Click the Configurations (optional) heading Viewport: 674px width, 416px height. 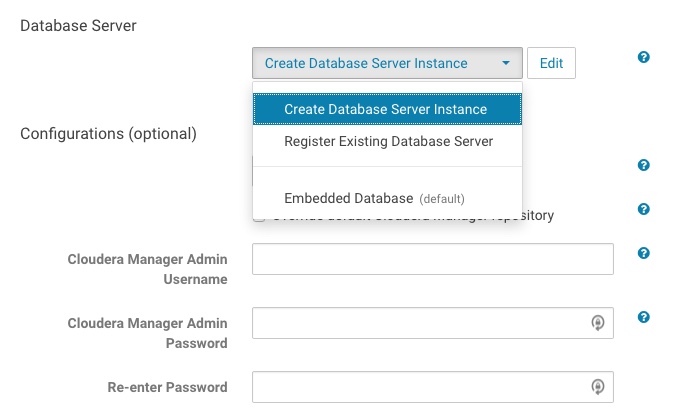point(109,133)
